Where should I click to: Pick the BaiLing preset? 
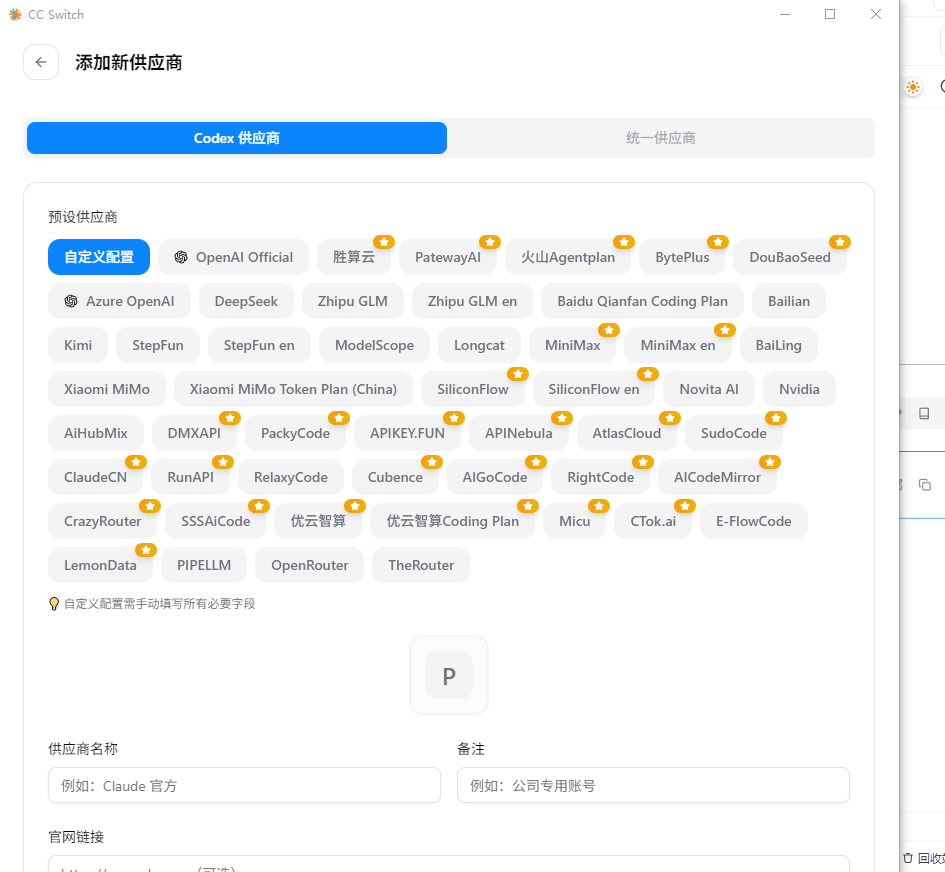(779, 345)
